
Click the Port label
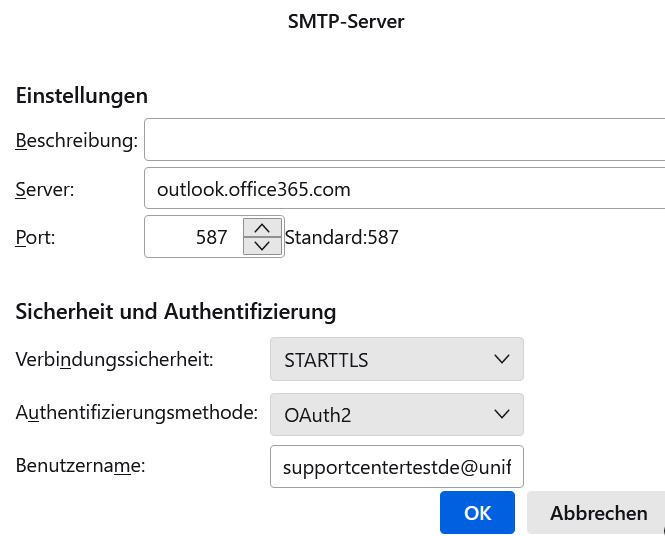(x=36, y=238)
